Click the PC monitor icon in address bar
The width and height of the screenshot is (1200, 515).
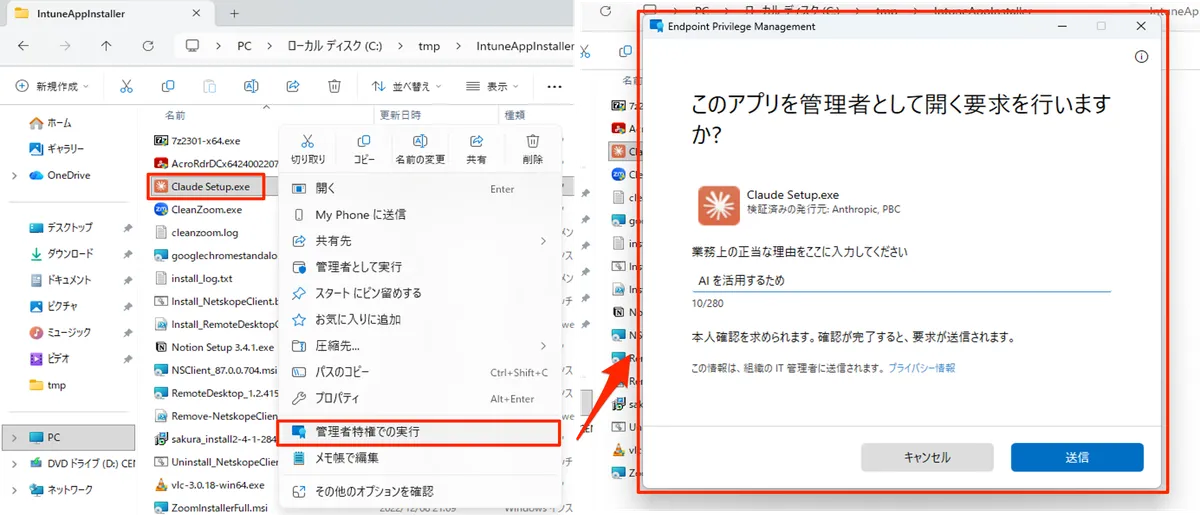193,46
